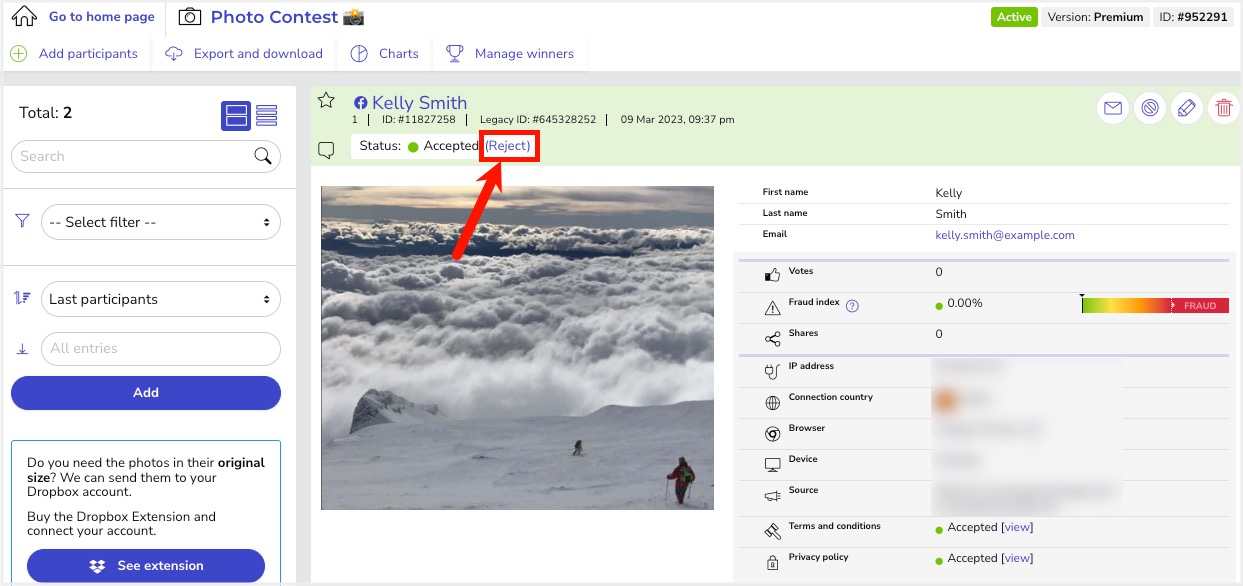Click the Legacy ID: #645328252 text
The image size is (1243, 586).
pos(538,120)
